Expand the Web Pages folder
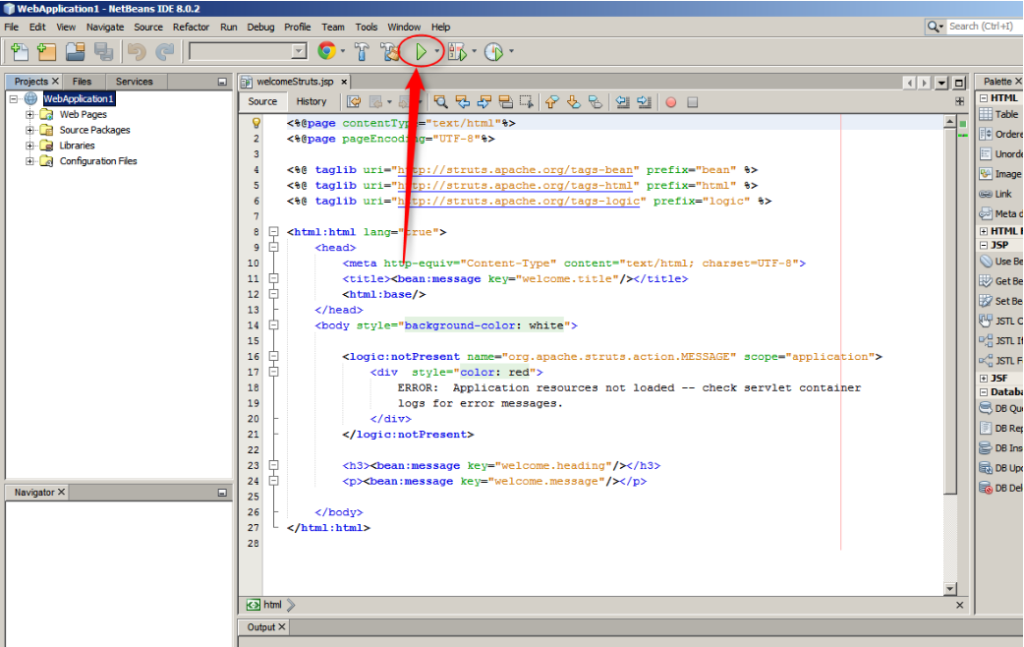Image resolution: width=1024 pixels, height=647 pixels. (x=29, y=114)
